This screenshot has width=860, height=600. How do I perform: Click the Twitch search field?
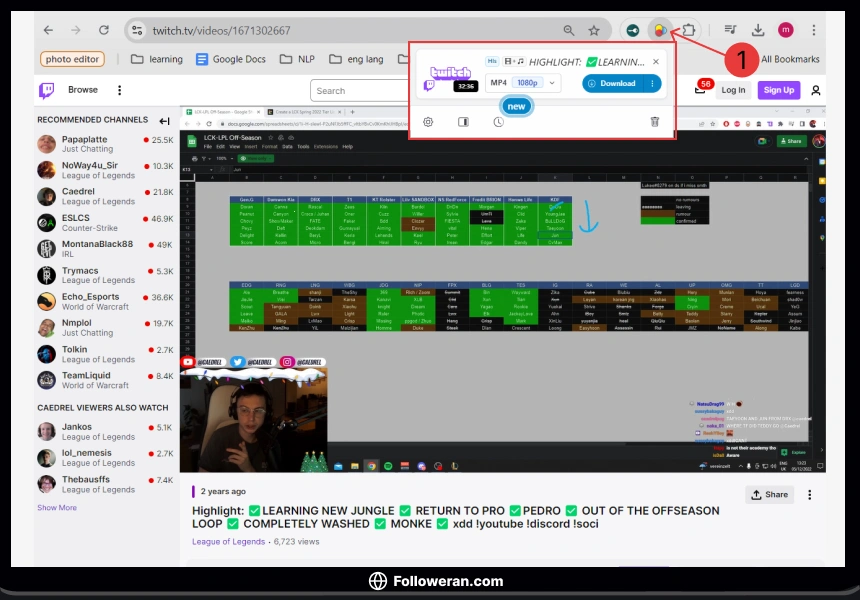[360, 91]
